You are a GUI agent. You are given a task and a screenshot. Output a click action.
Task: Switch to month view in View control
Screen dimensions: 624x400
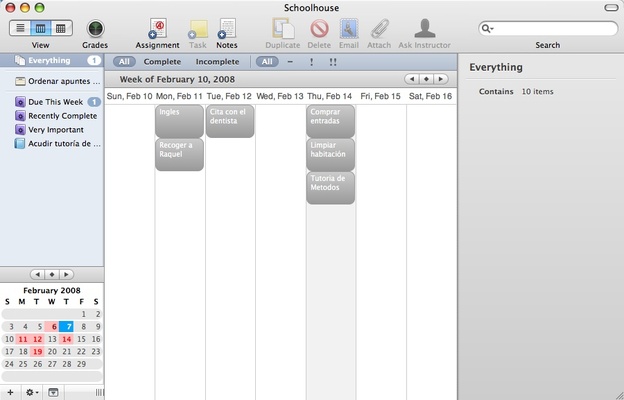click(x=61, y=28)
